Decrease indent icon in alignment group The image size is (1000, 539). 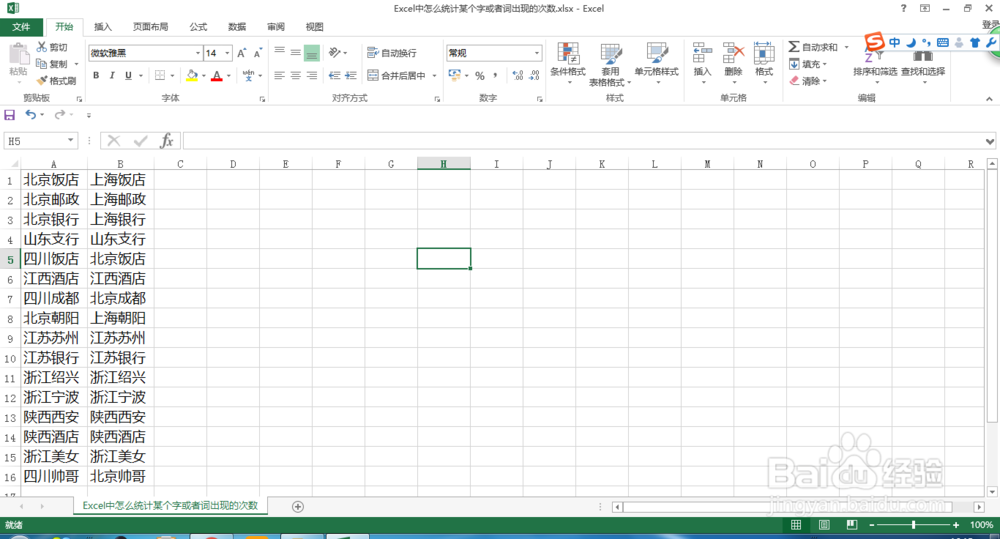coord(334,75)
